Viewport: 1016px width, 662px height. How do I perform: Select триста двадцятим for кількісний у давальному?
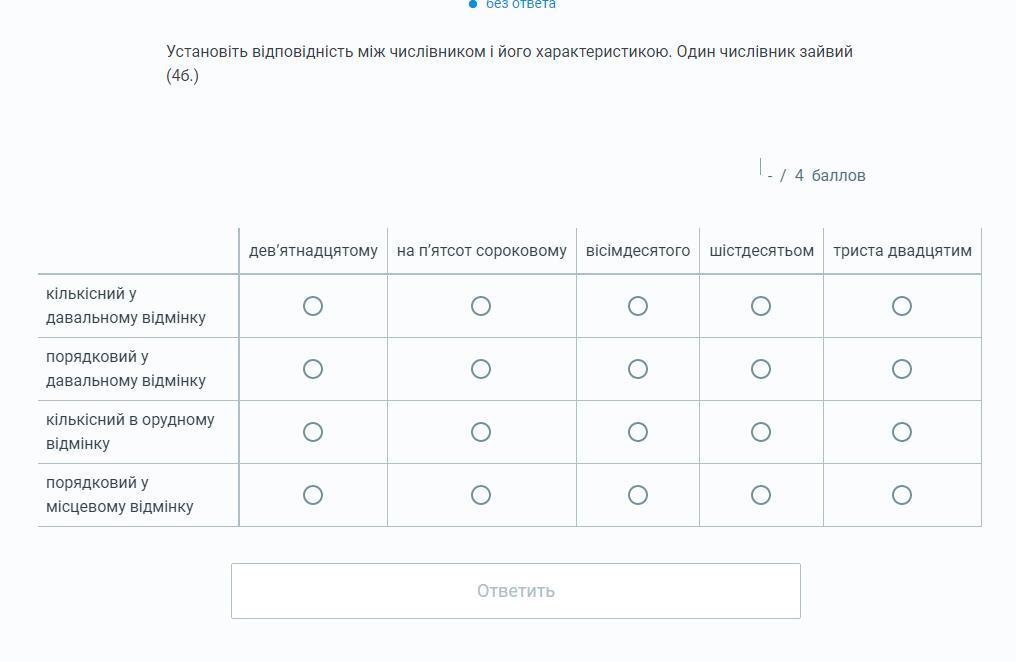pyautogui.click(x=902, y=306)
